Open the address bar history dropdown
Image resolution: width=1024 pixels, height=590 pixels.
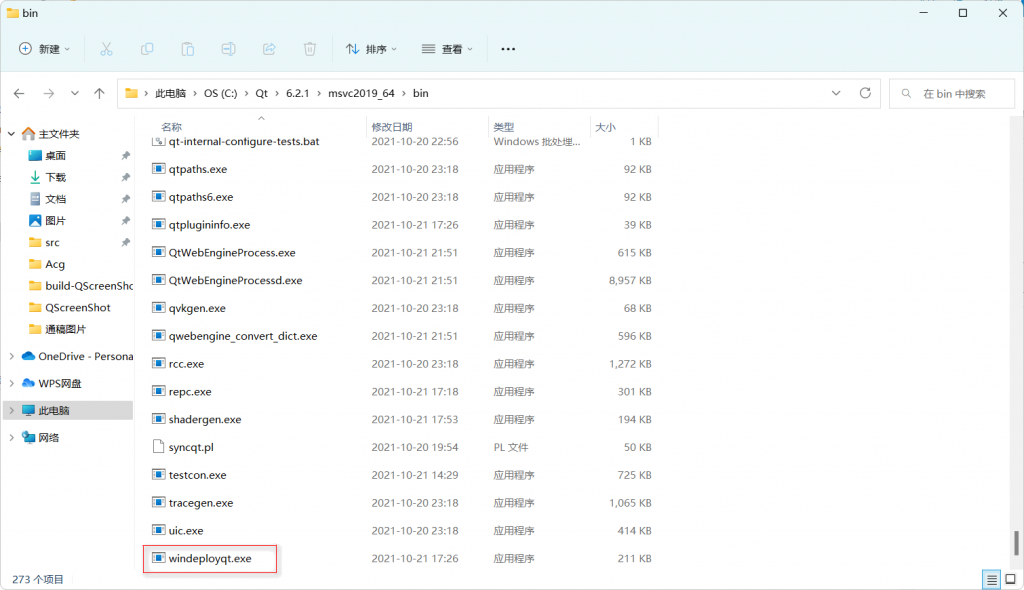point(836,93)
